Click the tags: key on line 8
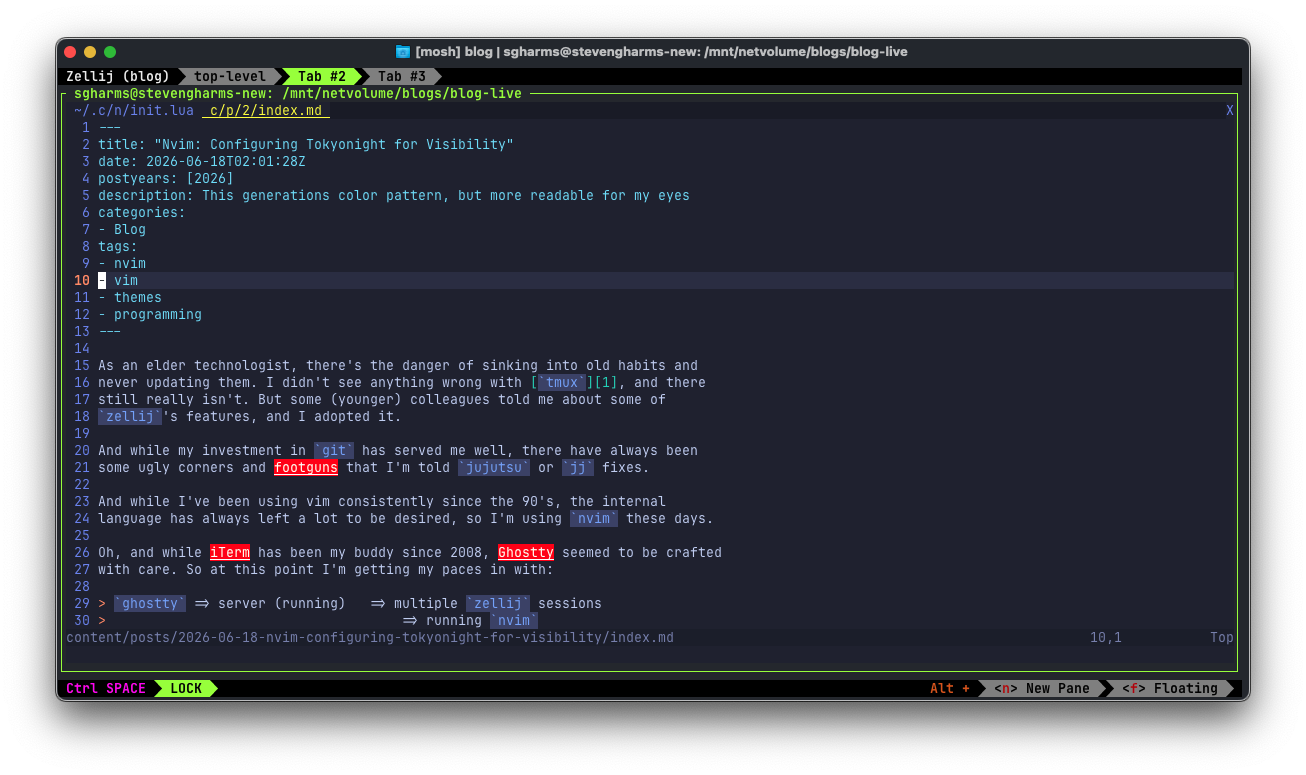Screen dimensions: 1306x775 click(118, 246)
